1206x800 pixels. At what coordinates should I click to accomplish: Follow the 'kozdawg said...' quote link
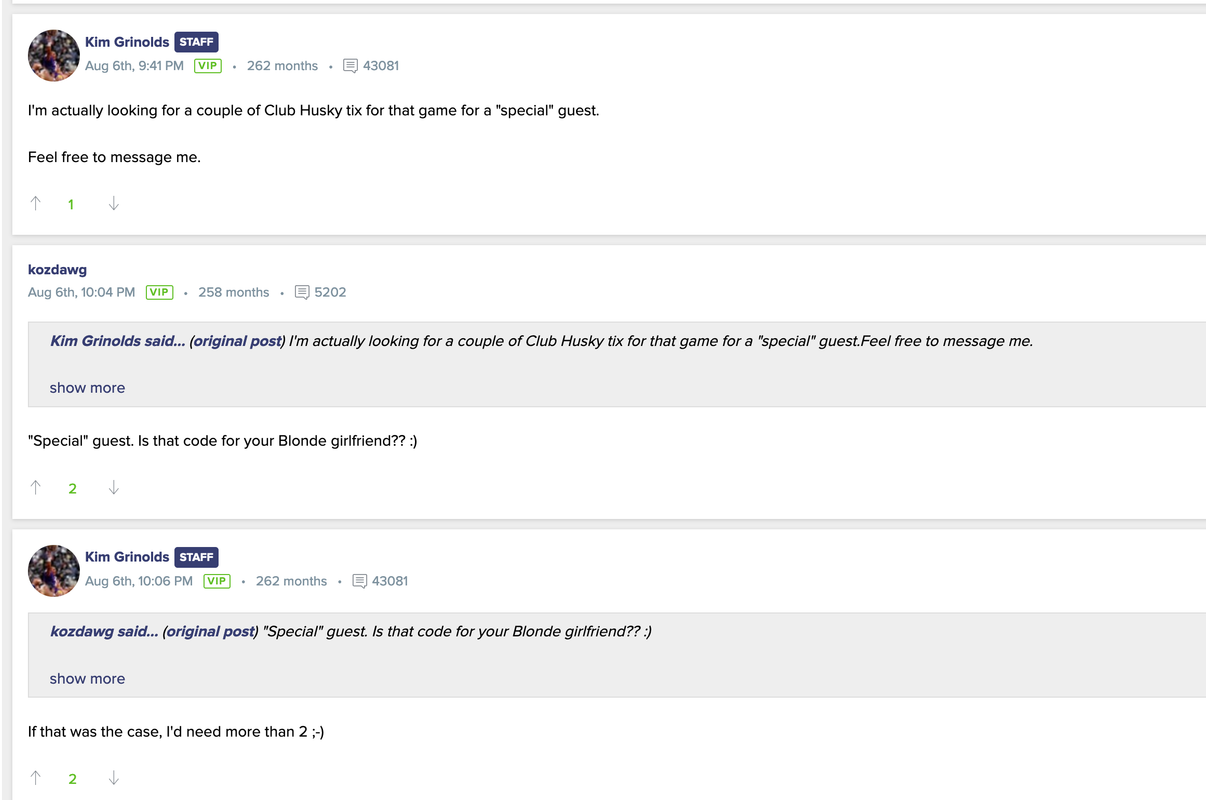coord(104,631)
